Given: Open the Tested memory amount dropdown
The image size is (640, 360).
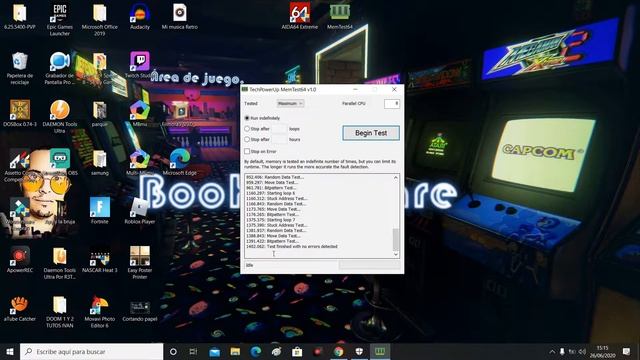Looking at the screenshot, I should (290, 104).
